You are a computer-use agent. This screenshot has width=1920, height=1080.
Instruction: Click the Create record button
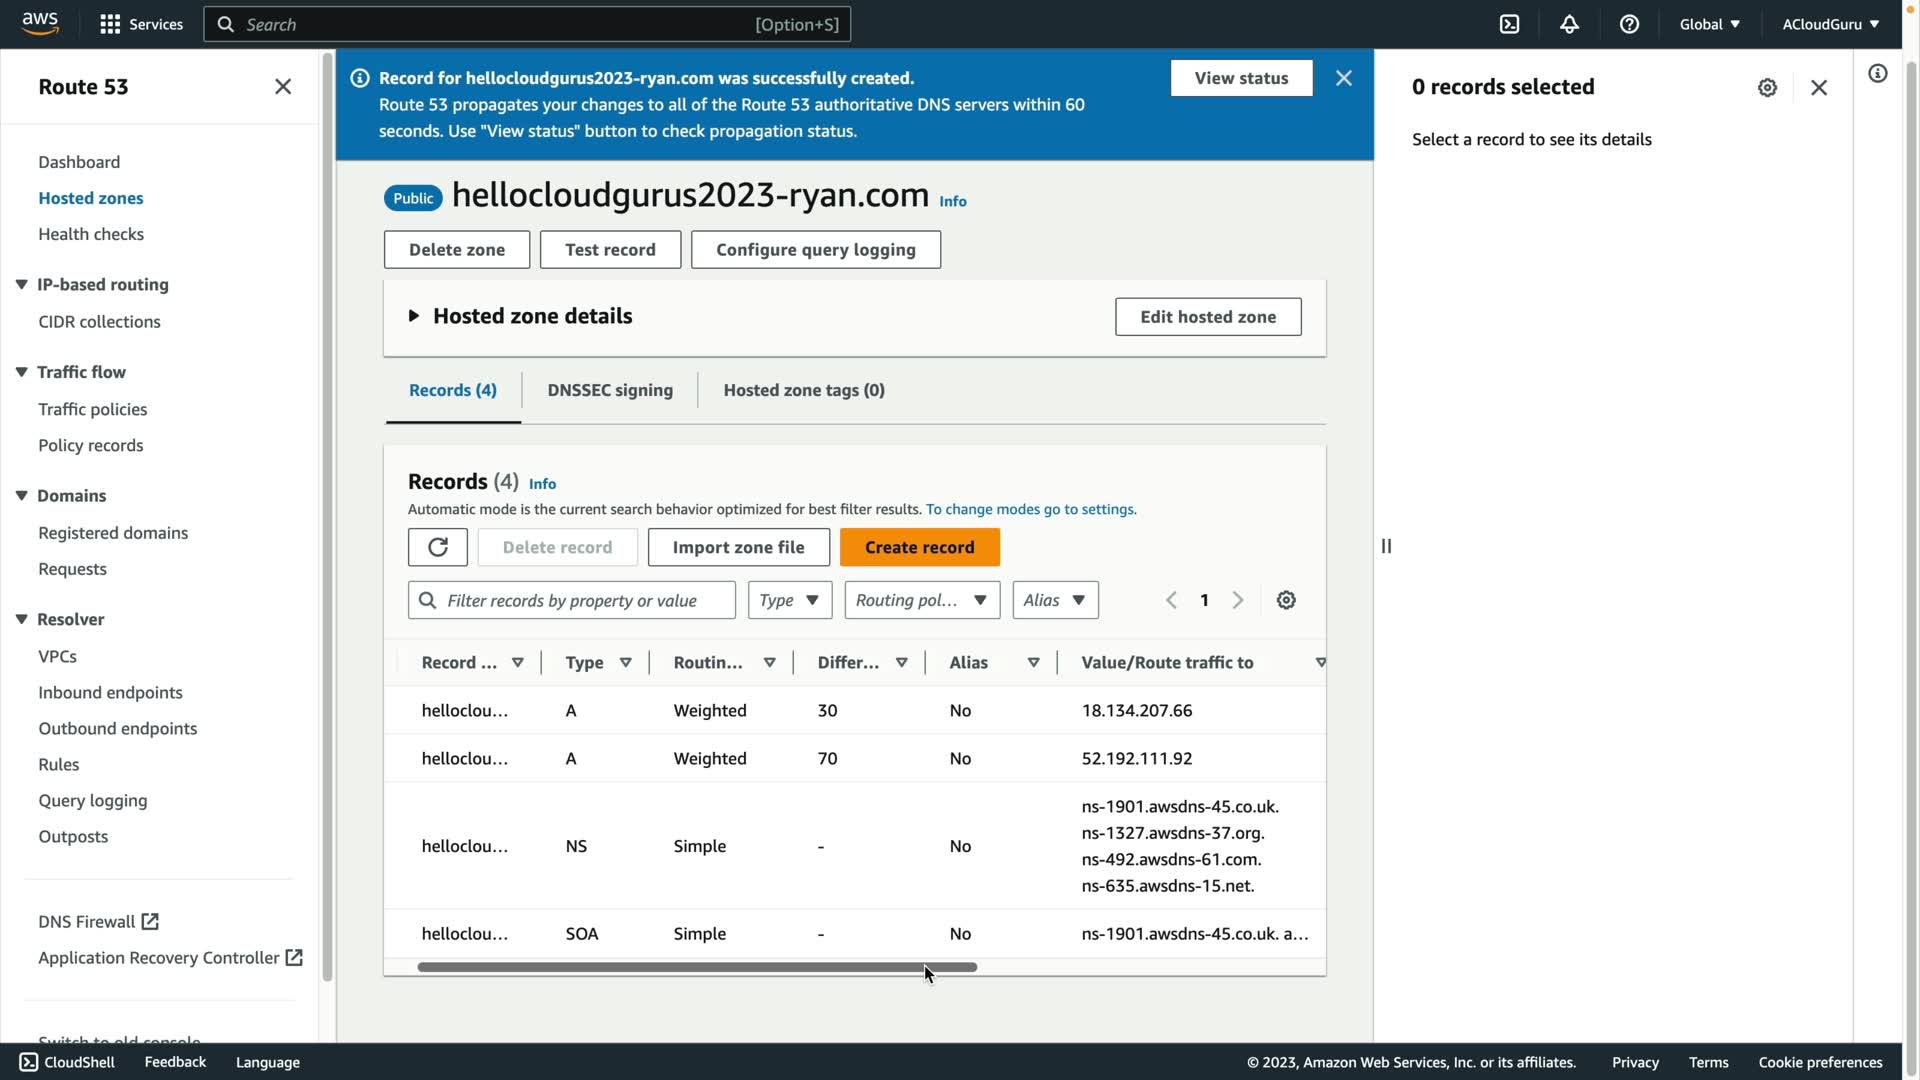(919, 547)
